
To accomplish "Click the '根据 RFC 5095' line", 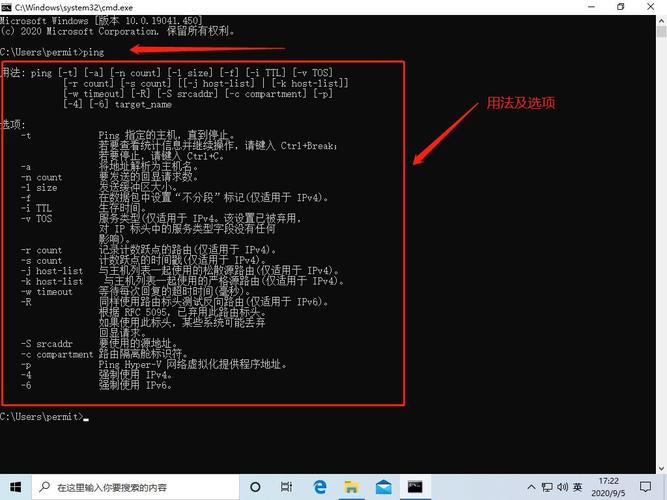I will pos(182,312).
